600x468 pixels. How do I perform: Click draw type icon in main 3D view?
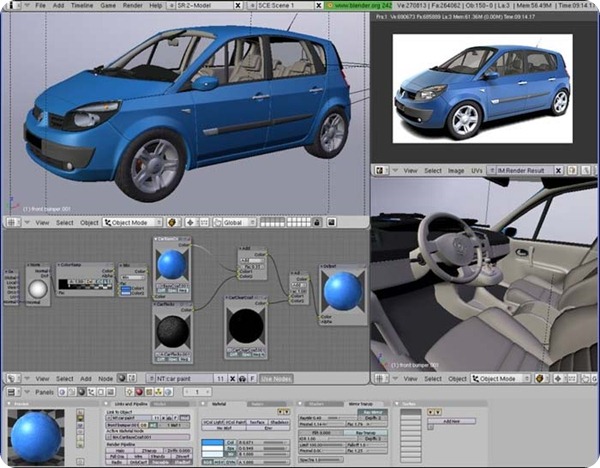(173, 222)
